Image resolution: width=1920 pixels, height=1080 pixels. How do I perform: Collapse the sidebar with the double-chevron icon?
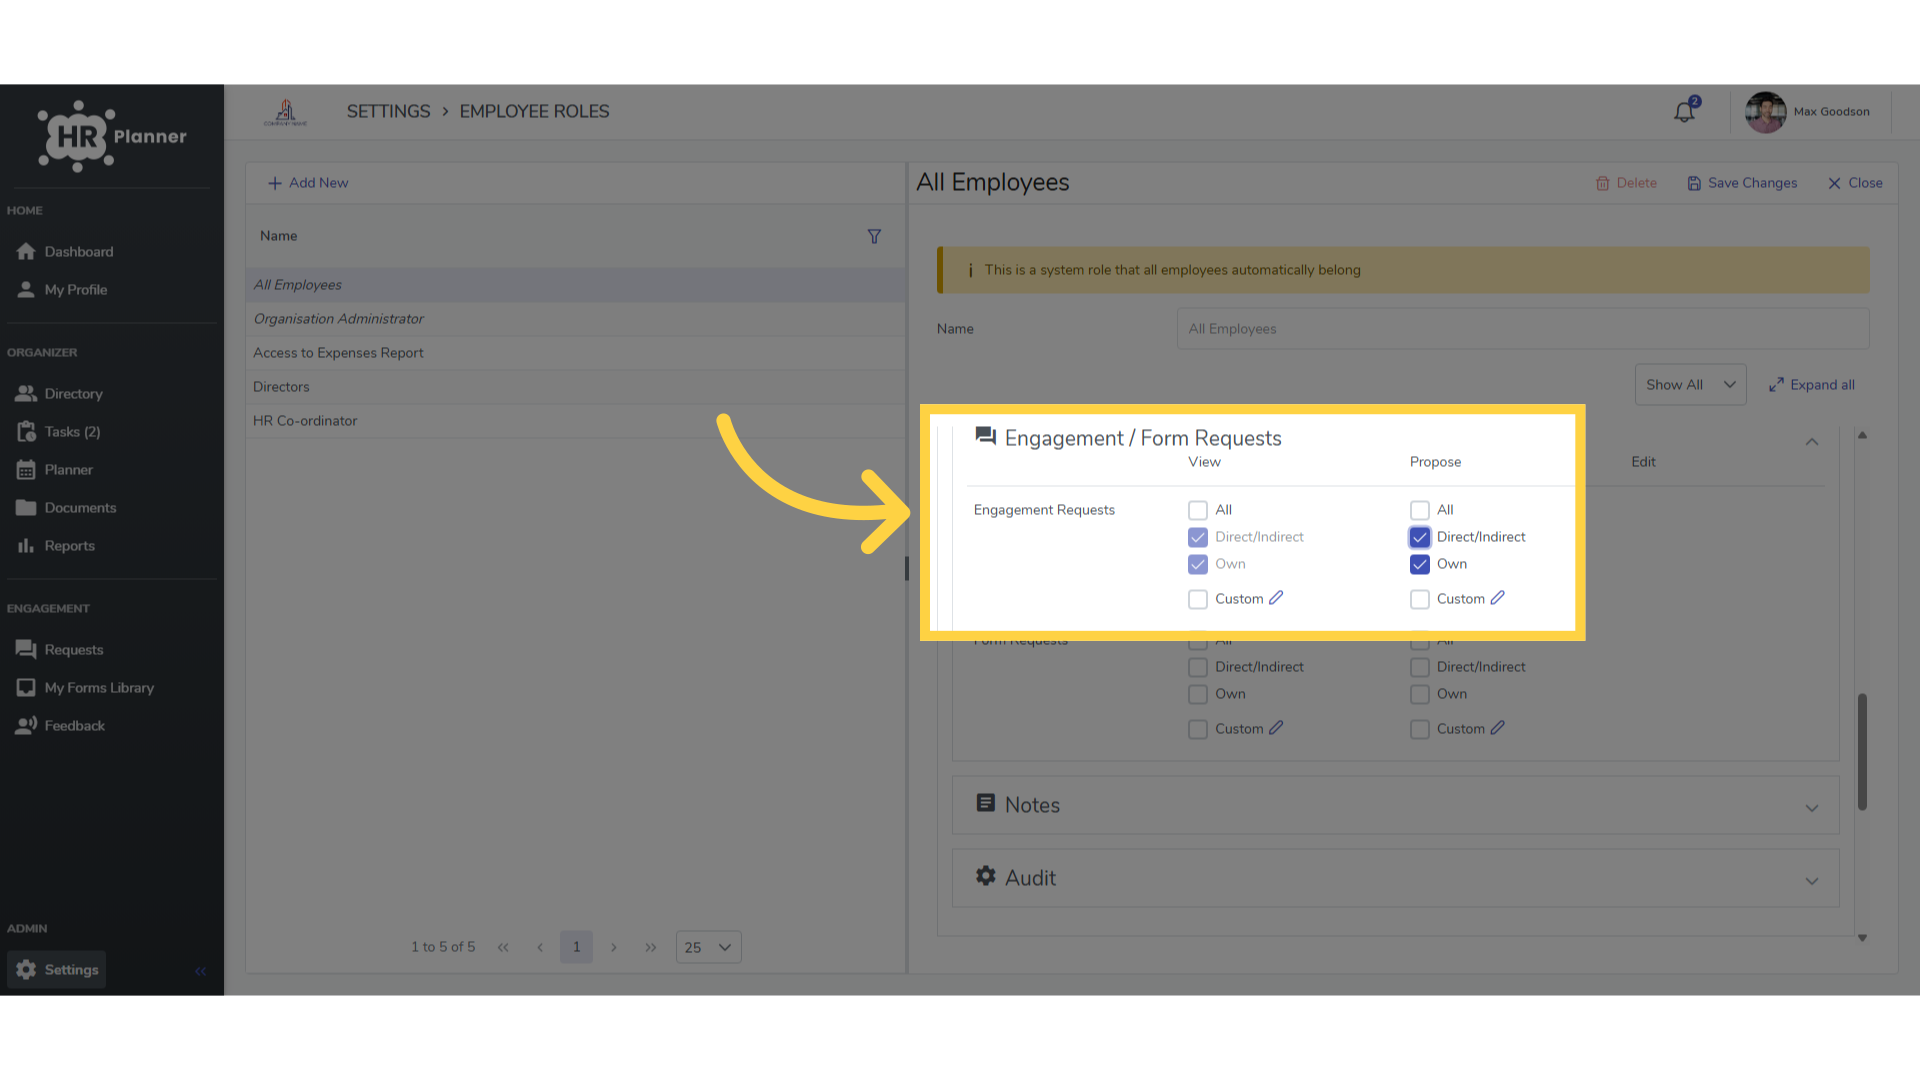coord(200,971)
